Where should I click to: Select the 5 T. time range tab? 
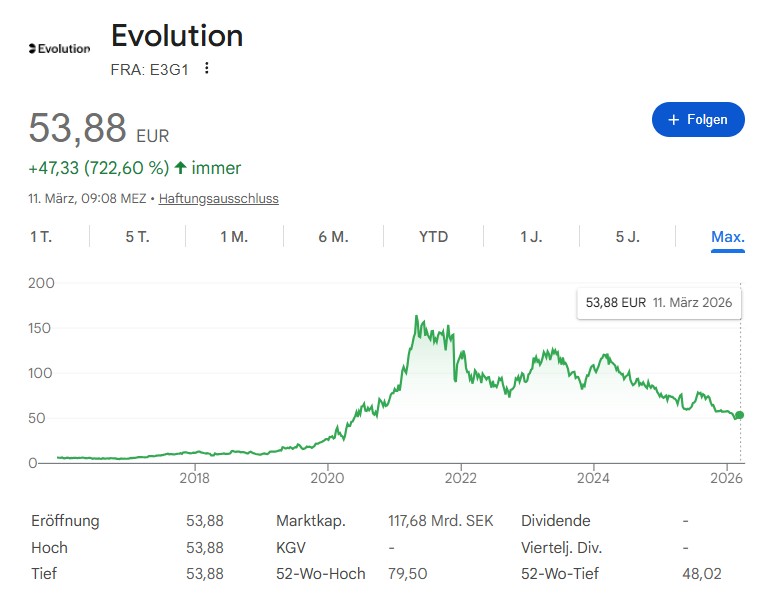(x=137, y=237)
